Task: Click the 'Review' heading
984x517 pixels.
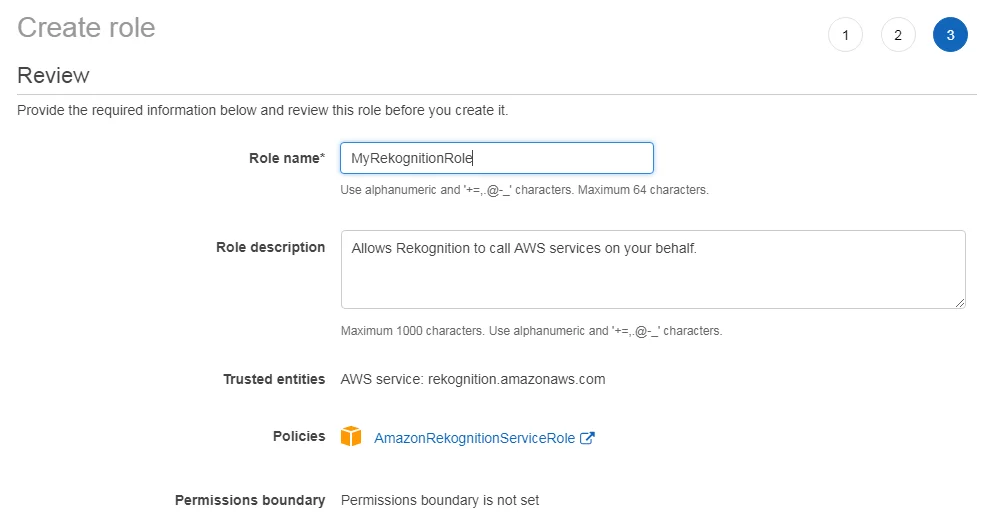Action: coord(53,75)
